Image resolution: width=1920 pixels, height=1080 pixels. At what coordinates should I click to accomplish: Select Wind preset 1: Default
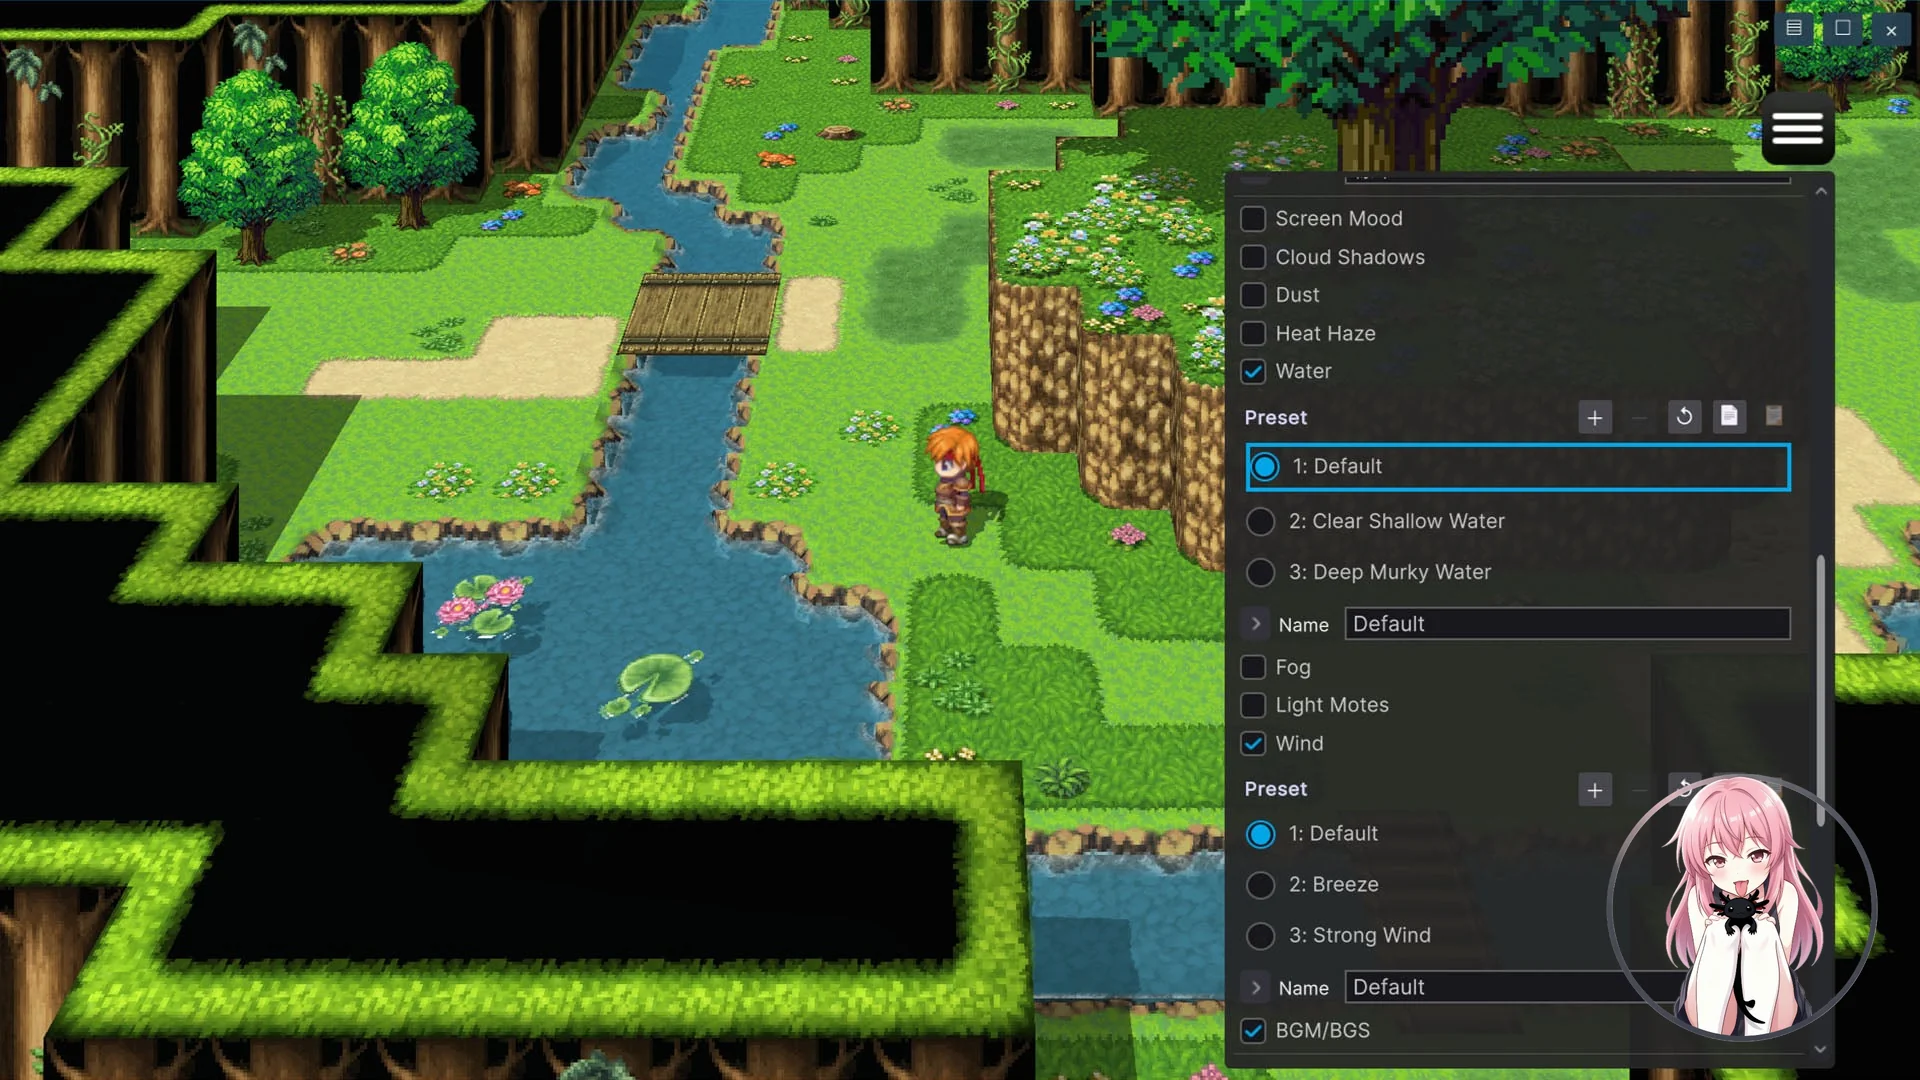point(1260,834)
